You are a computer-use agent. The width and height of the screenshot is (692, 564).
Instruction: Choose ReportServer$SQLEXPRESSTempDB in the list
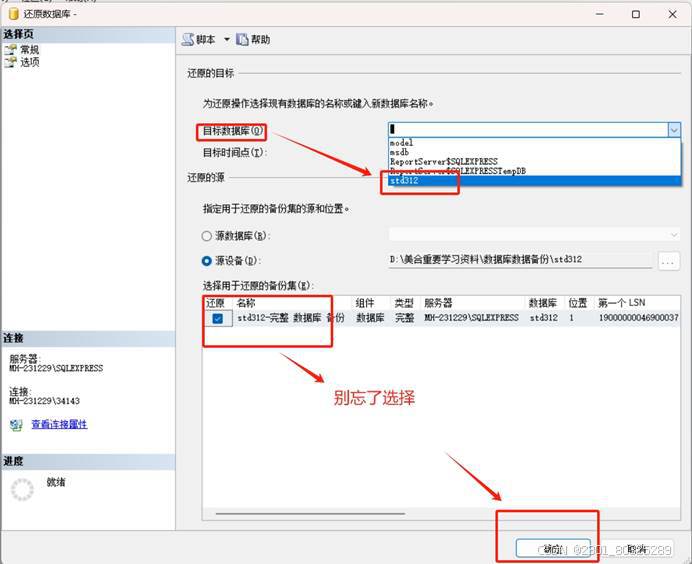pos(534,171)
